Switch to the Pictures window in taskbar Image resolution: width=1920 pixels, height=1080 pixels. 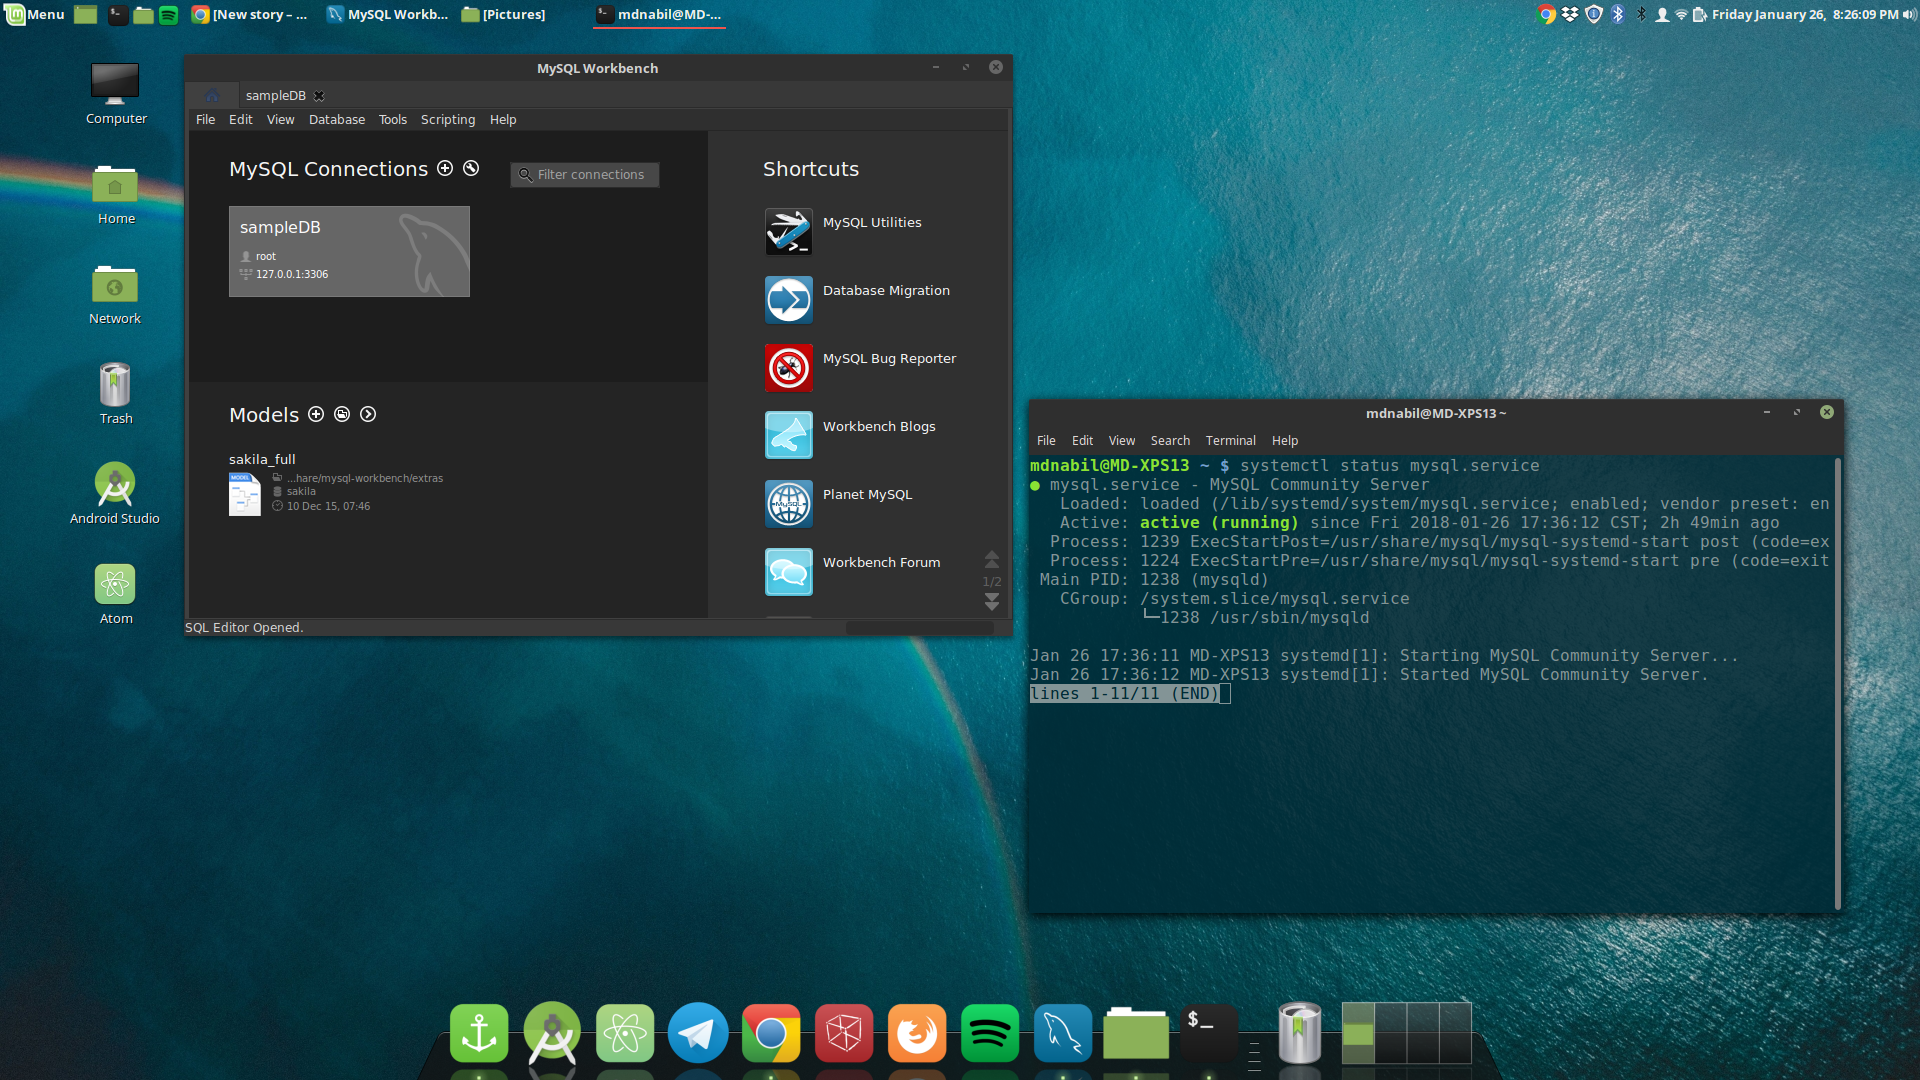[x=504, y=14]
